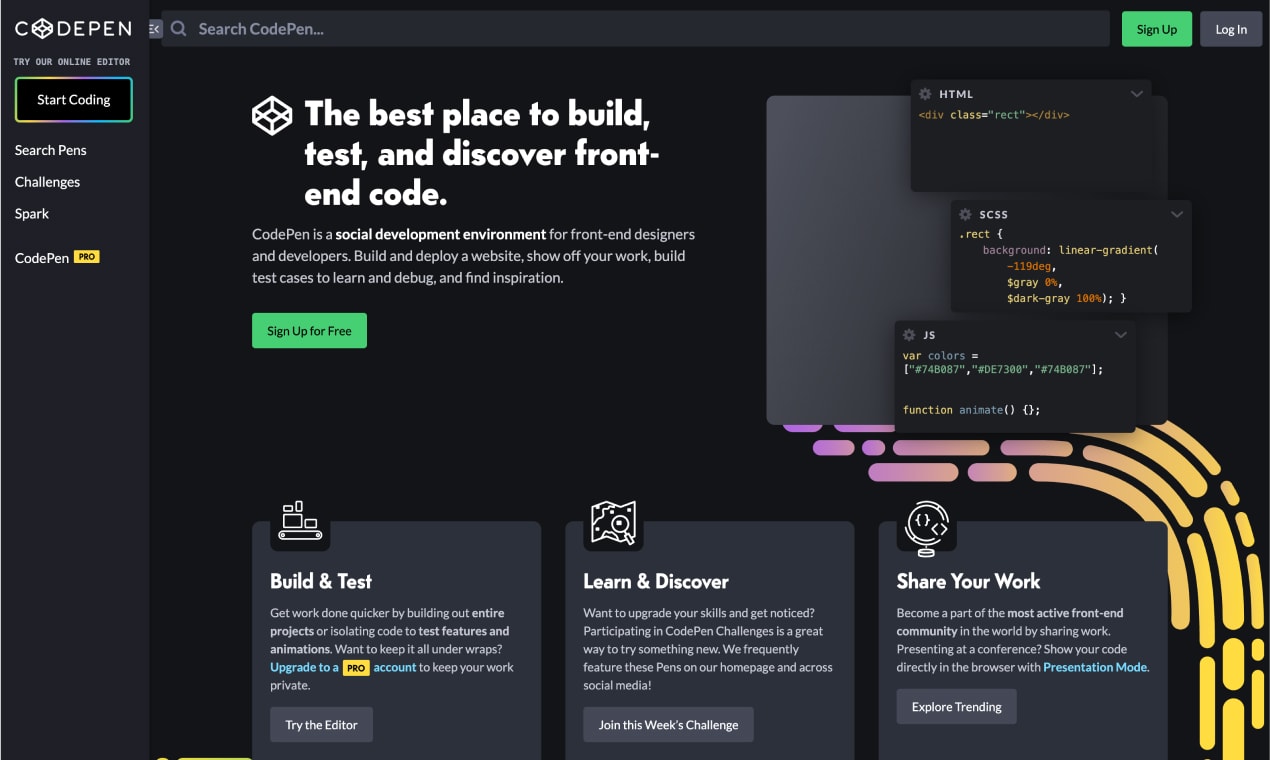Click Sign Up for Free button

coord(309,331)
